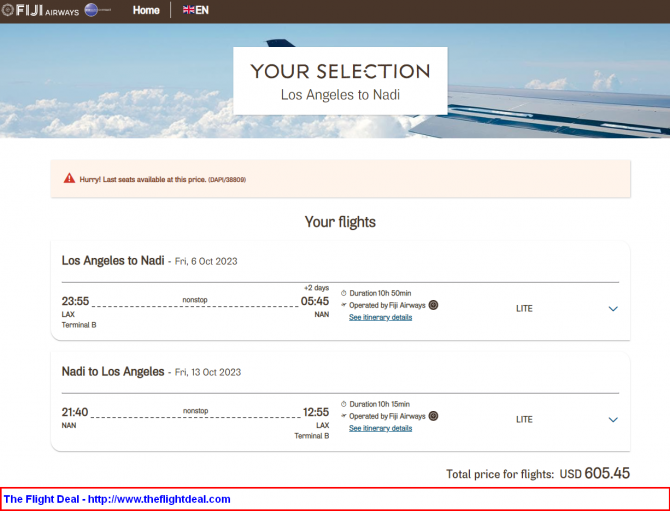This screenshot has width=670, height=511.
Task: Click the red warning triangle icon
Action: [69, 179]
